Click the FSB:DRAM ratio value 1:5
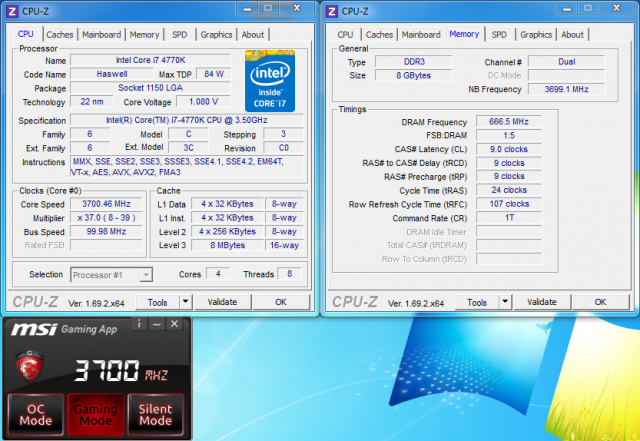The width and height of the screenshot is (640, 441). point(509,135)
